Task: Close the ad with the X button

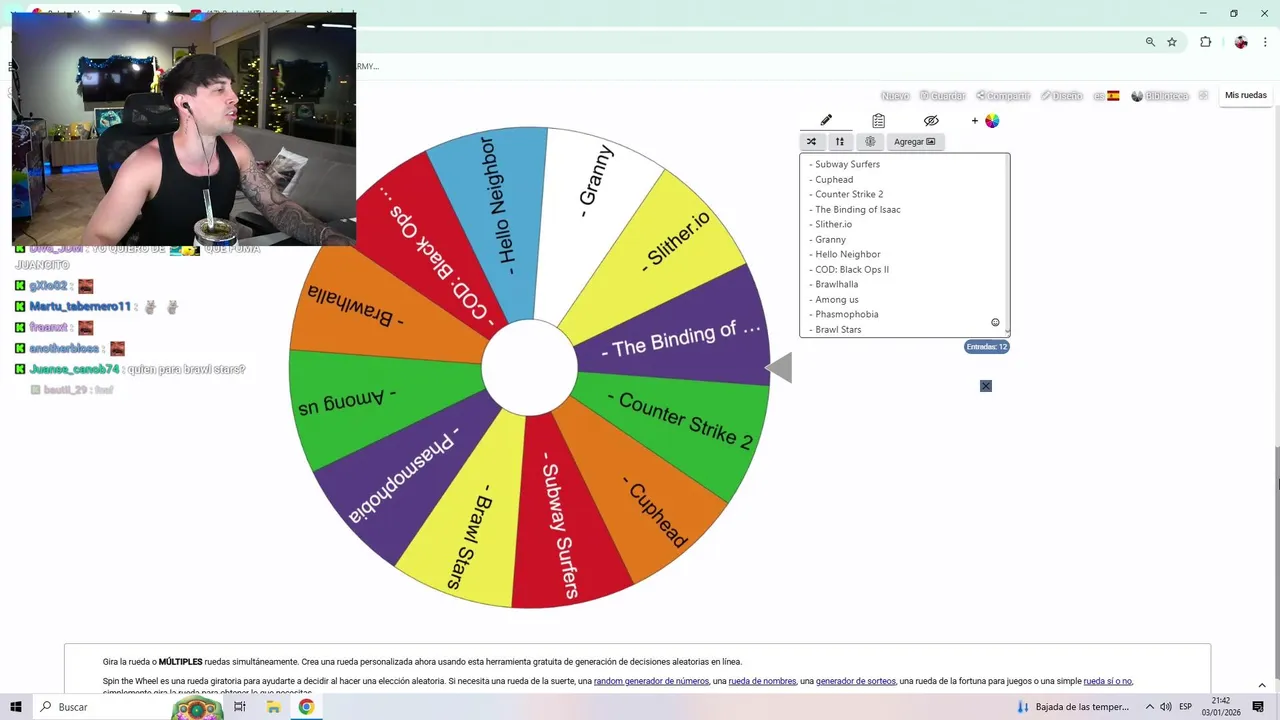Action: tap(986, 386)
